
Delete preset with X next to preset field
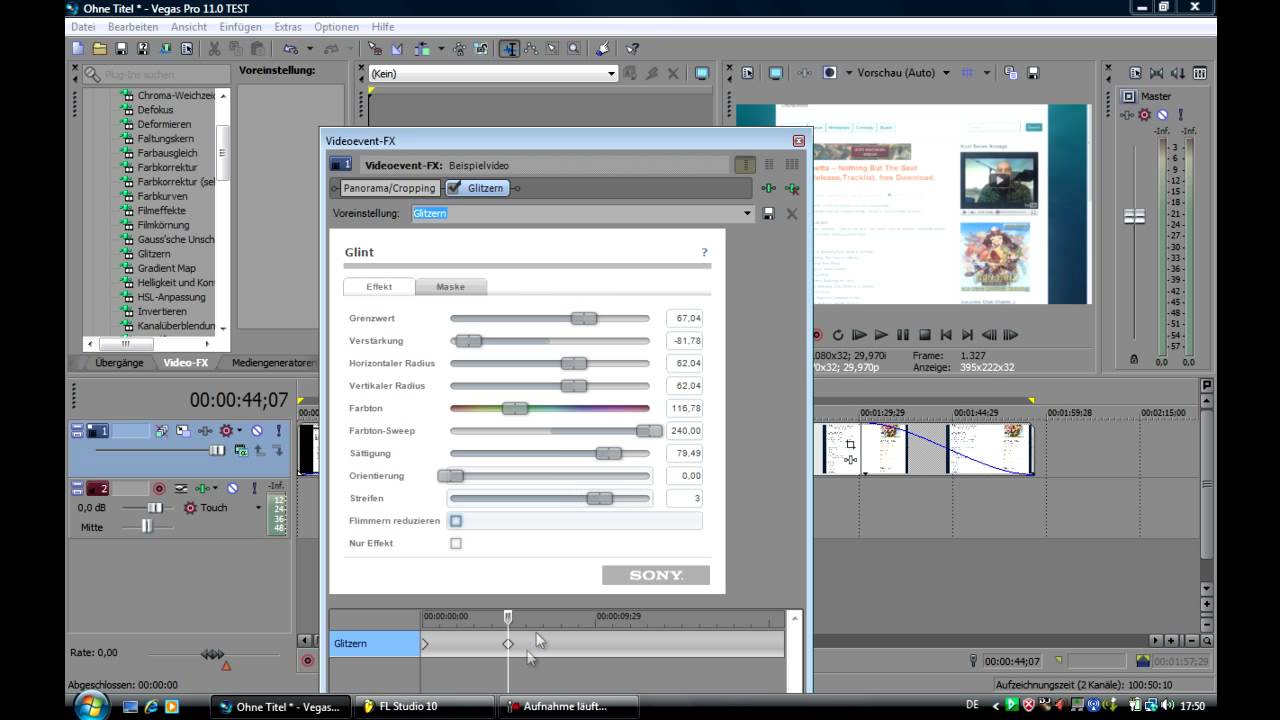pos(792,213)
